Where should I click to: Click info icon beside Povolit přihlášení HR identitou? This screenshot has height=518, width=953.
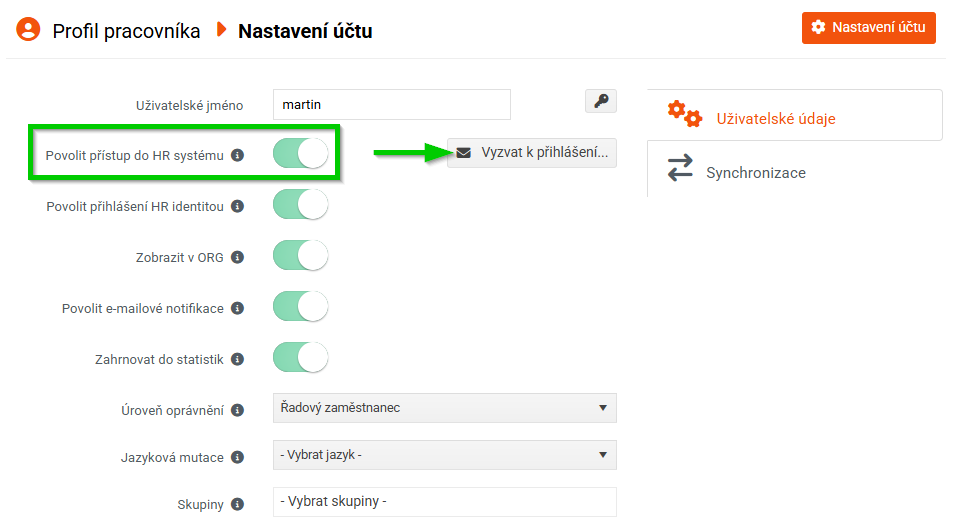(237, 207)
